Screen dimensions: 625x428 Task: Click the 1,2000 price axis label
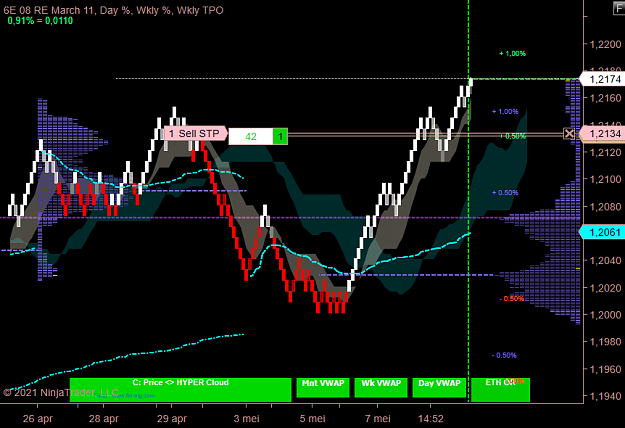coord(605,315)
